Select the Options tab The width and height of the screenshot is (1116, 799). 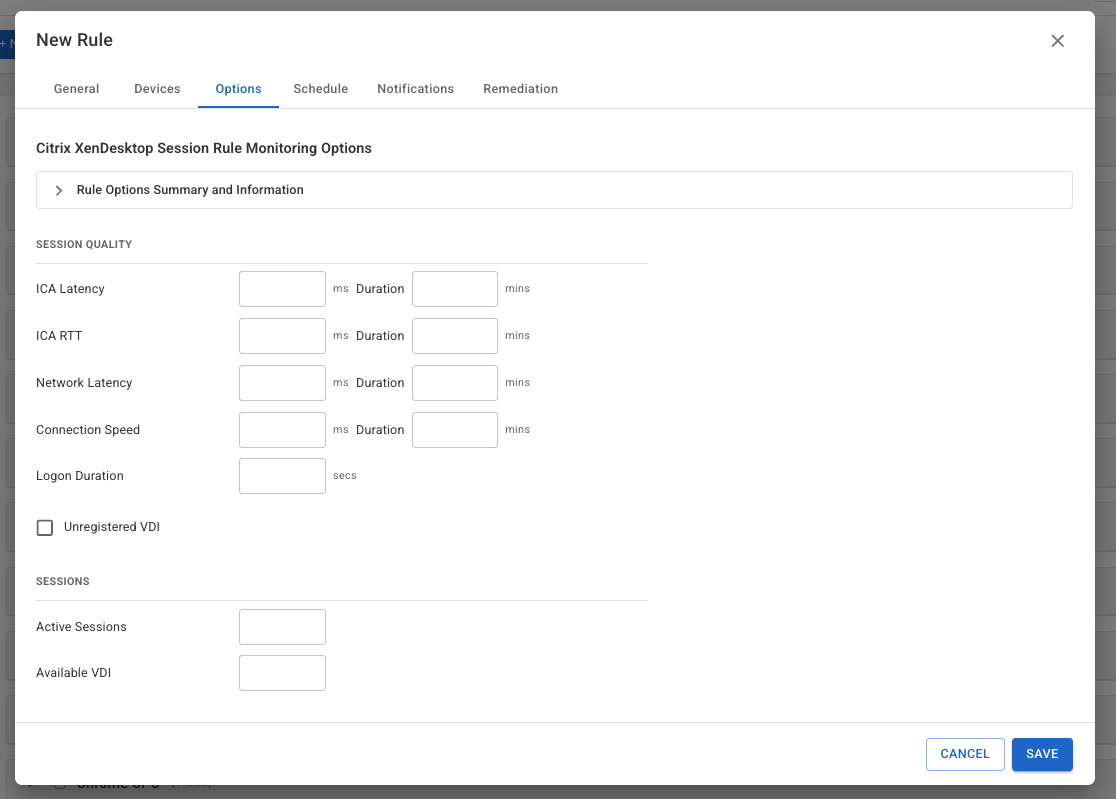point(238,89)
